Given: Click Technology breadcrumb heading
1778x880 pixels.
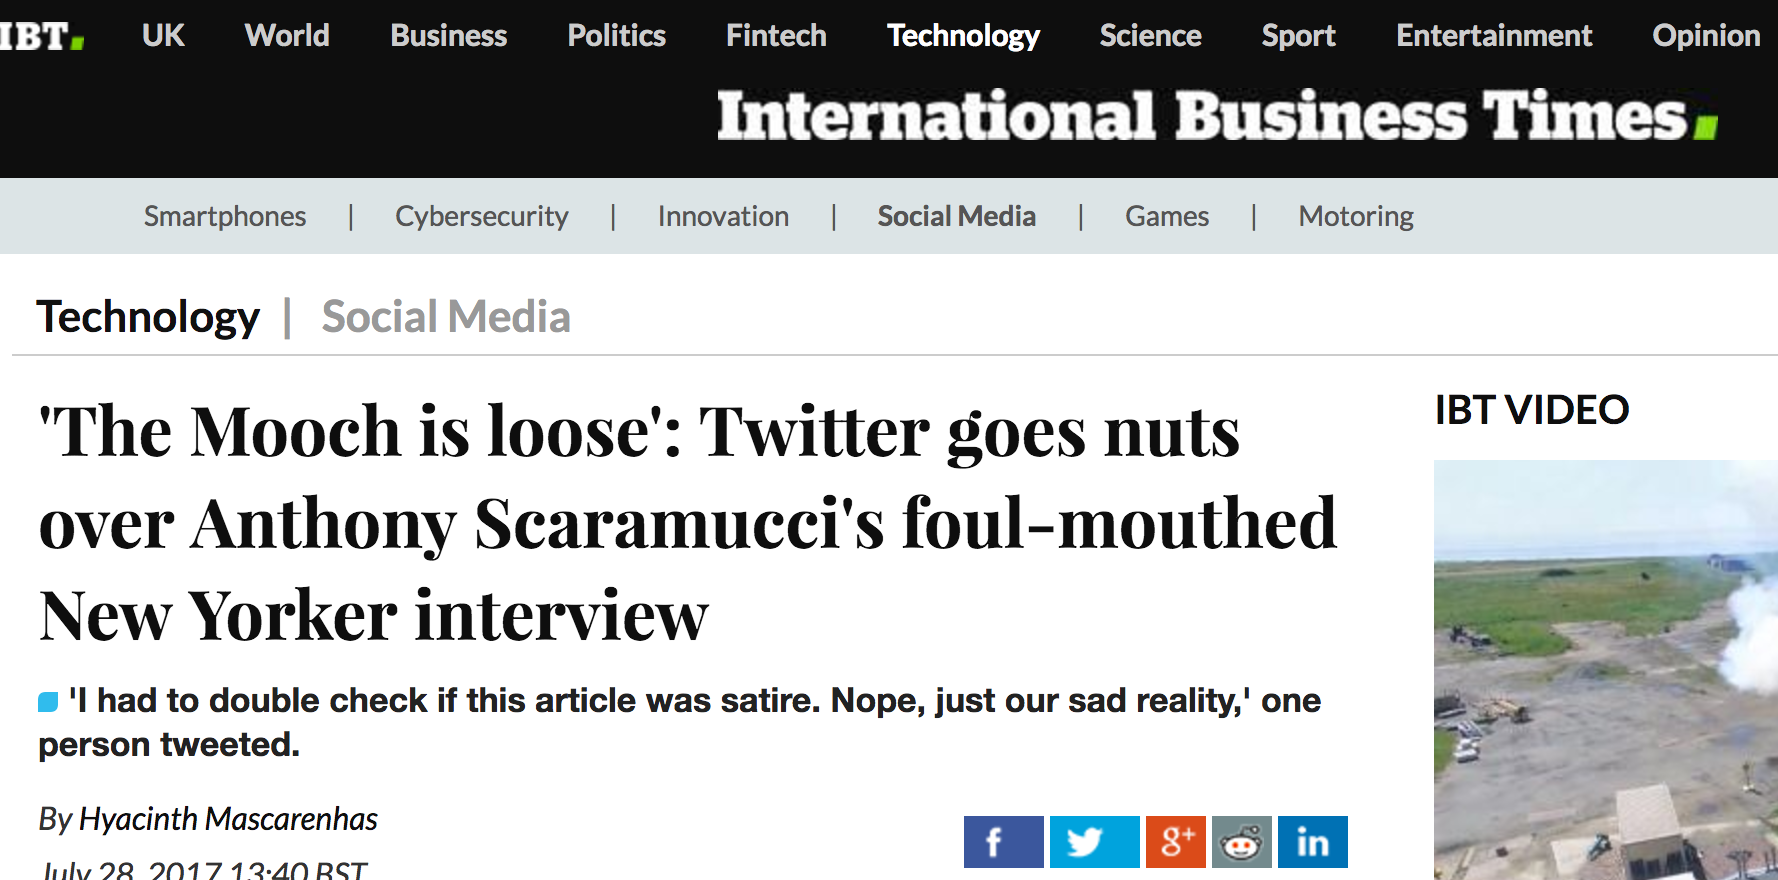Looking at the screenshot, I should [148, 317].
